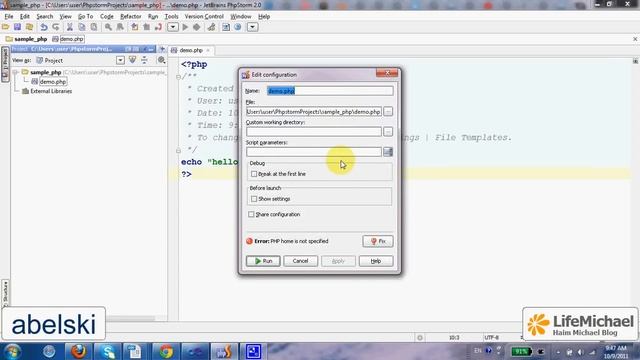This screenshot has height=360, width=640.
Task: Open Google Chrome from the taskbar
Action: tap(166, 351)
